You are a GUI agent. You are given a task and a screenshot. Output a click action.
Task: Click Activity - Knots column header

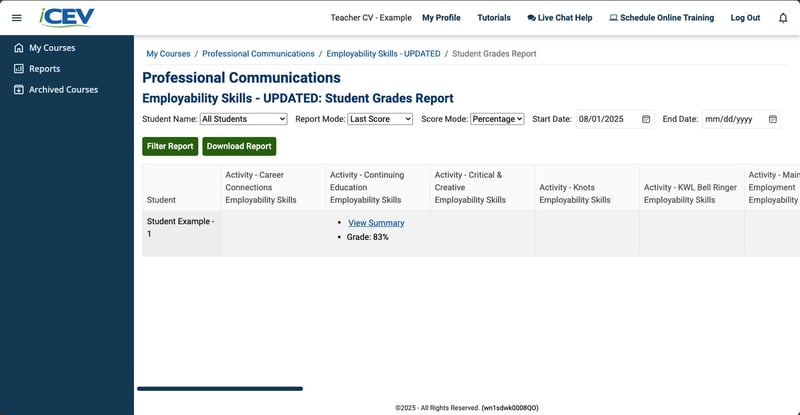(587, 187)
